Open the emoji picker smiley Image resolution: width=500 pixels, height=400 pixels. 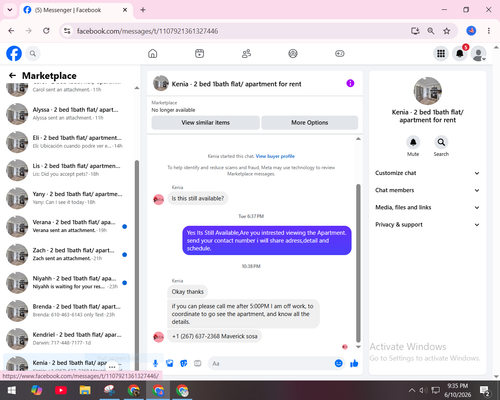[338, 363]
